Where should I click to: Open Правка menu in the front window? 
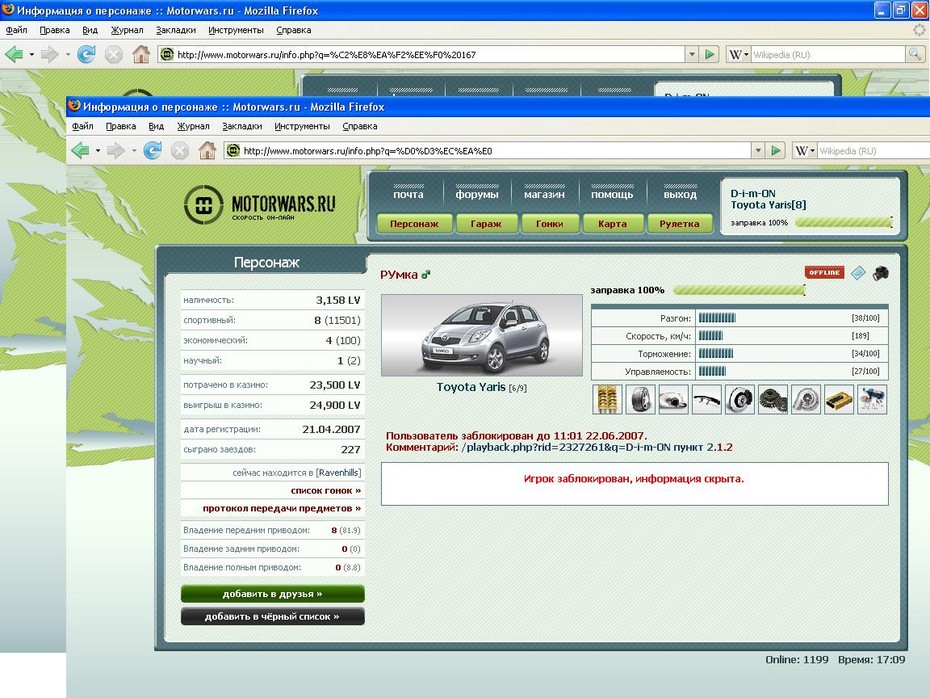coord(120,126)
